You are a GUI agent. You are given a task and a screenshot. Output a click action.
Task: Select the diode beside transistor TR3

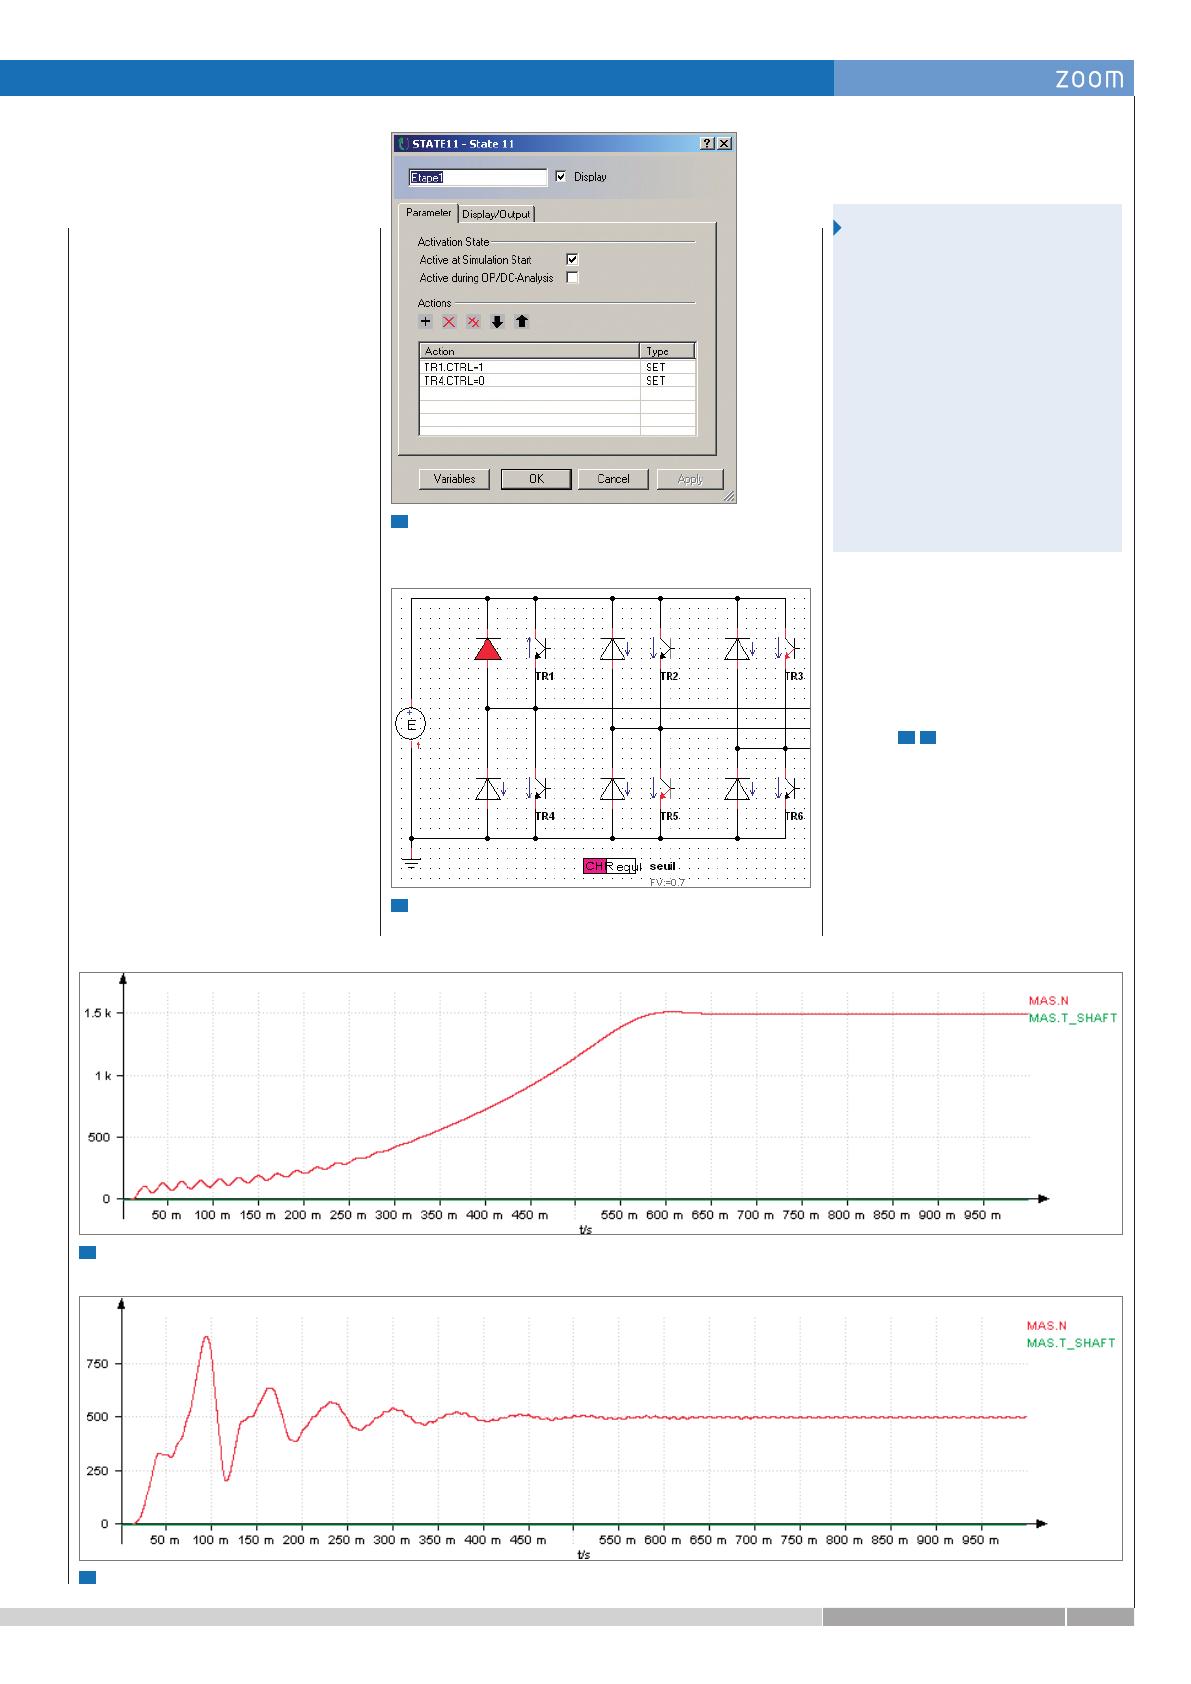[737, 649]
